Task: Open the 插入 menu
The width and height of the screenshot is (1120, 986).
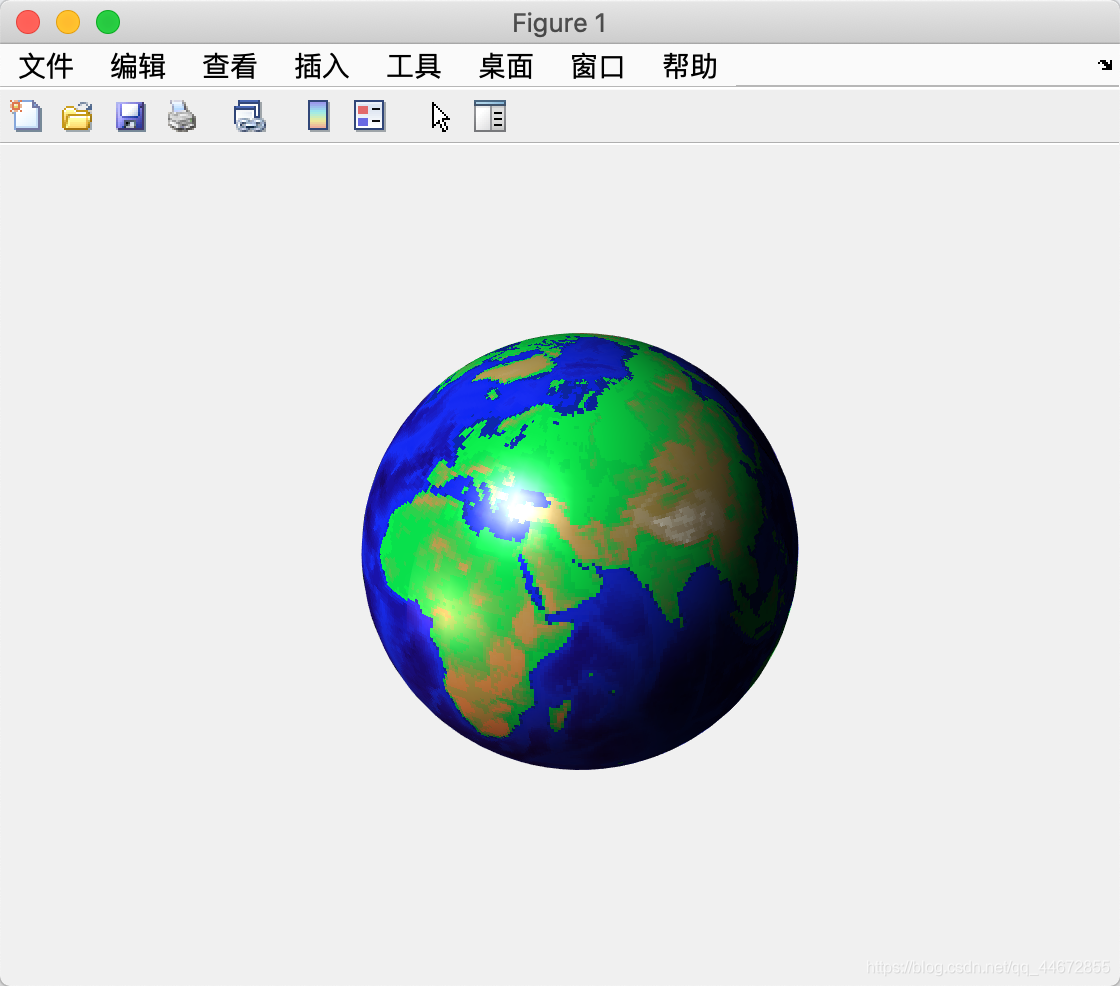Action: (320, 66)
